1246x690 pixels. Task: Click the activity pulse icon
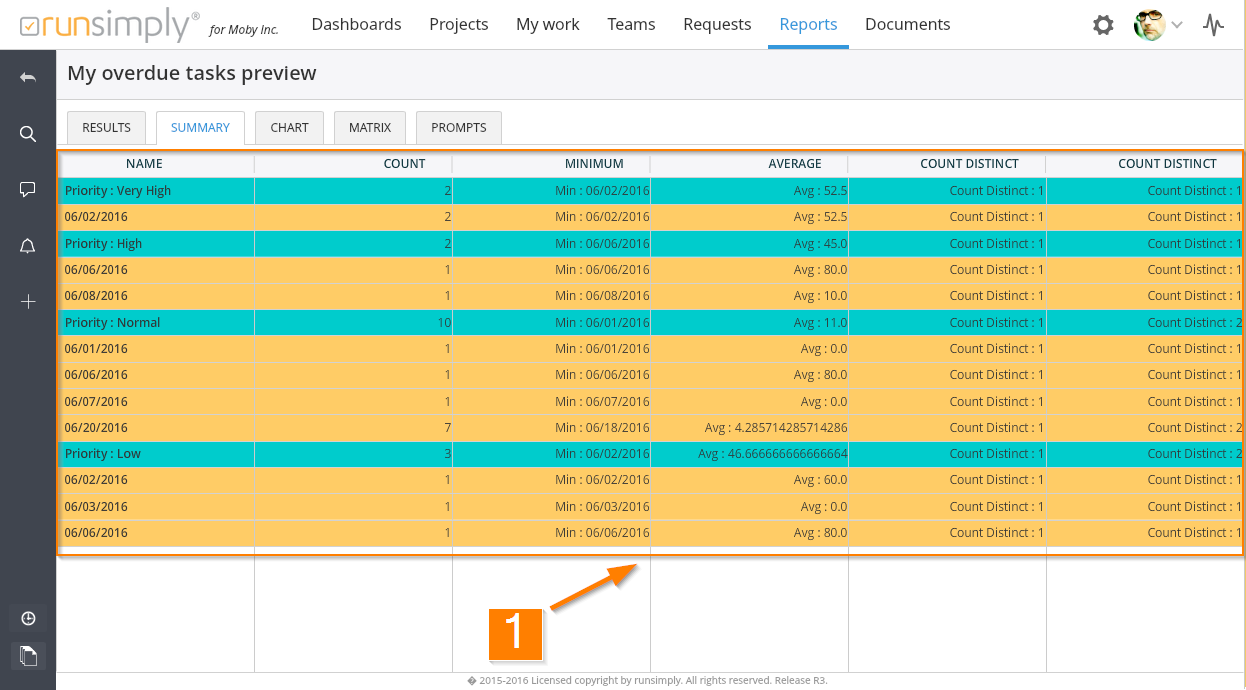1213,25
